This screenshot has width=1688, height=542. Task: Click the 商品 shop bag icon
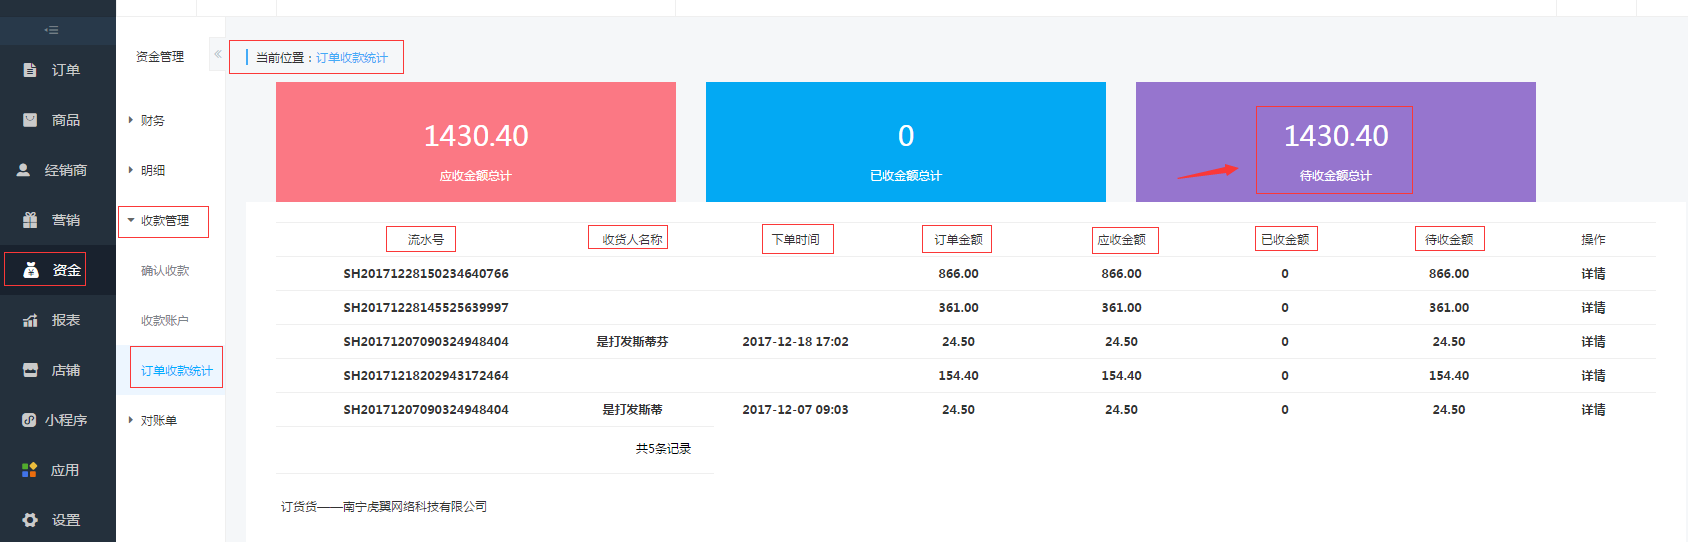click(x=30, y=120)
